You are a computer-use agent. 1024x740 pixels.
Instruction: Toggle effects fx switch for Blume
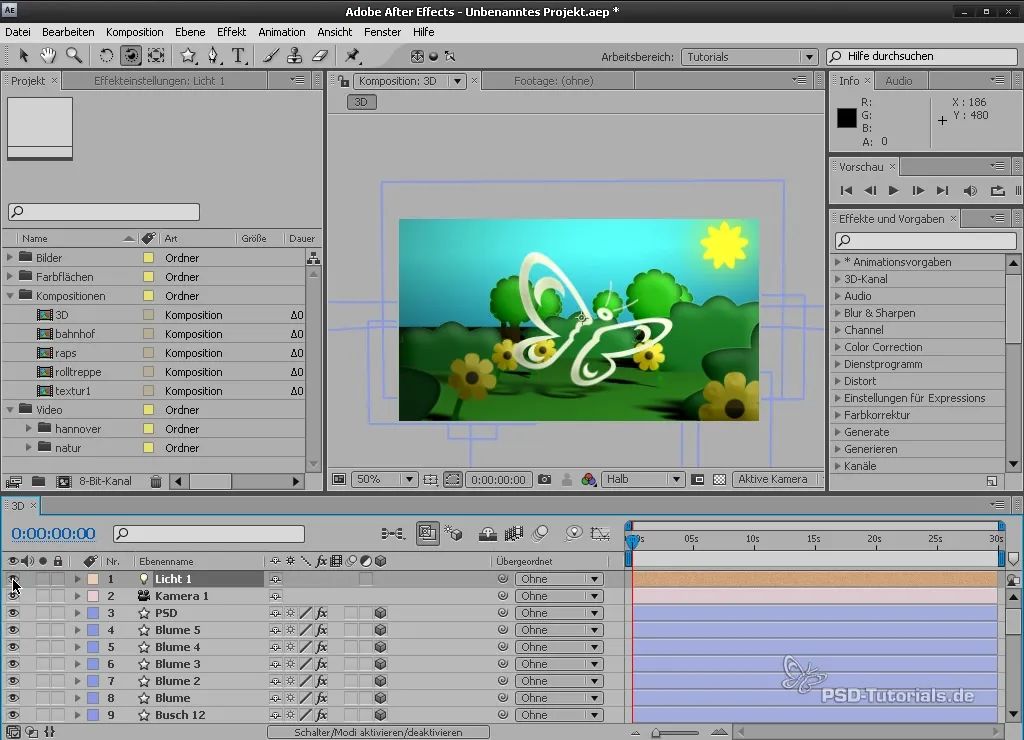point(321,698)
